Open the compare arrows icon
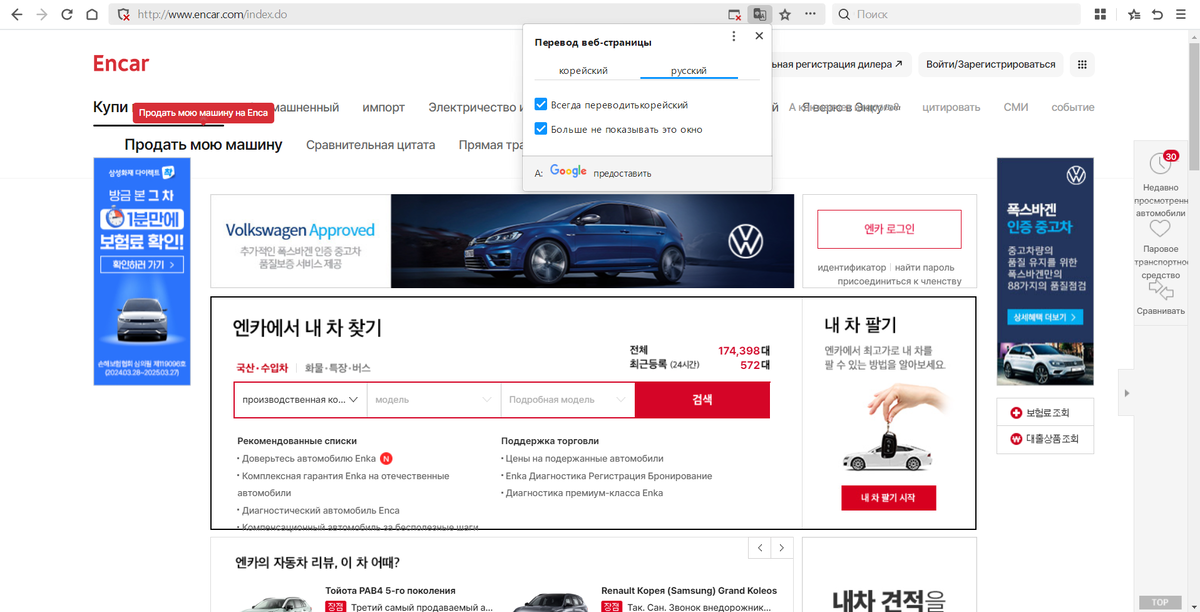This screenshot has height=612, width=1200. click(1160, 291)
